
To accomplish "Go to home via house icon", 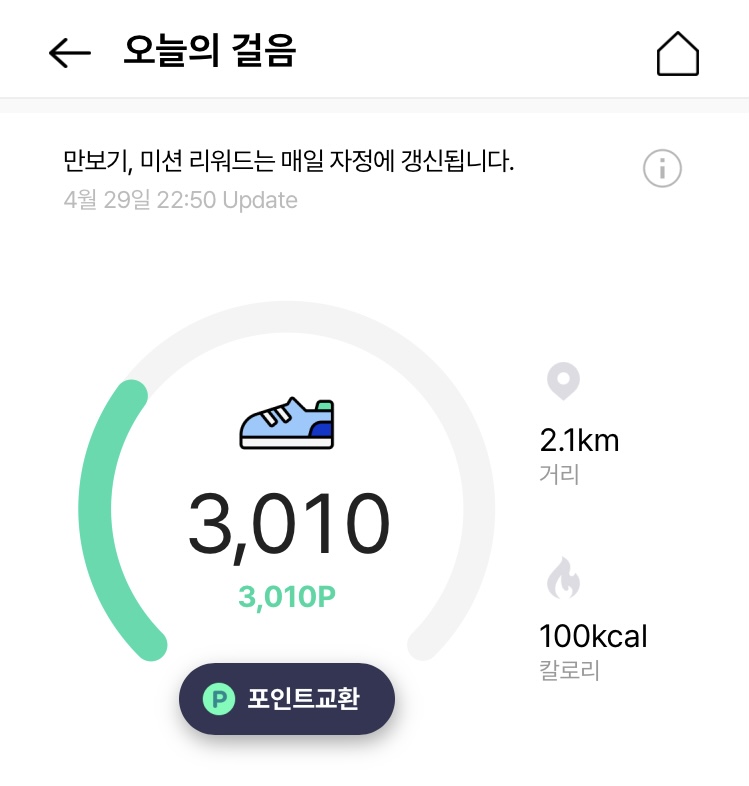I will (677, 53).
